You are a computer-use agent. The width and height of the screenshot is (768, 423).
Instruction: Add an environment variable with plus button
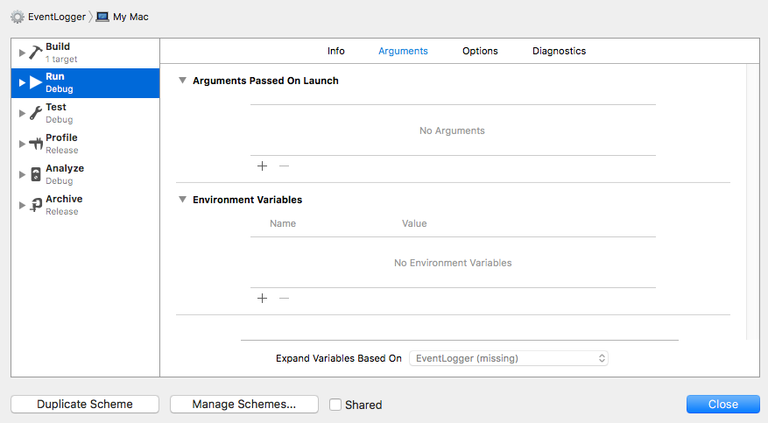pos(262,298)
